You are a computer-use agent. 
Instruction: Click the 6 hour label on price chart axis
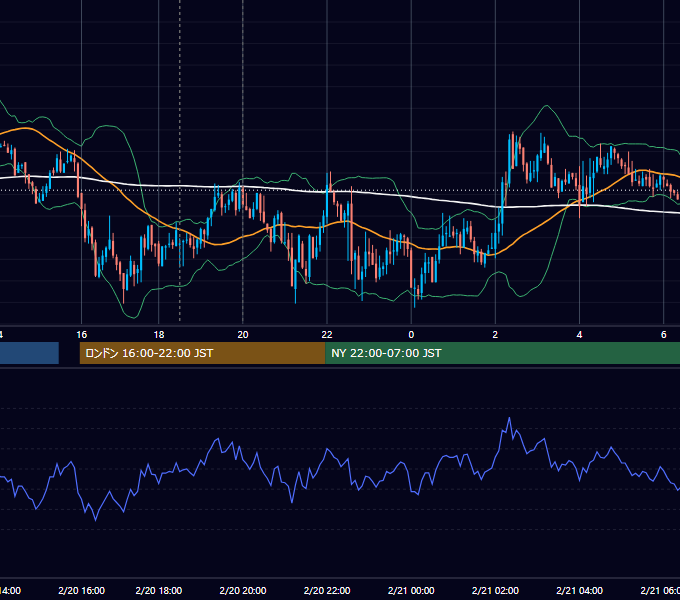pos(664,335)
